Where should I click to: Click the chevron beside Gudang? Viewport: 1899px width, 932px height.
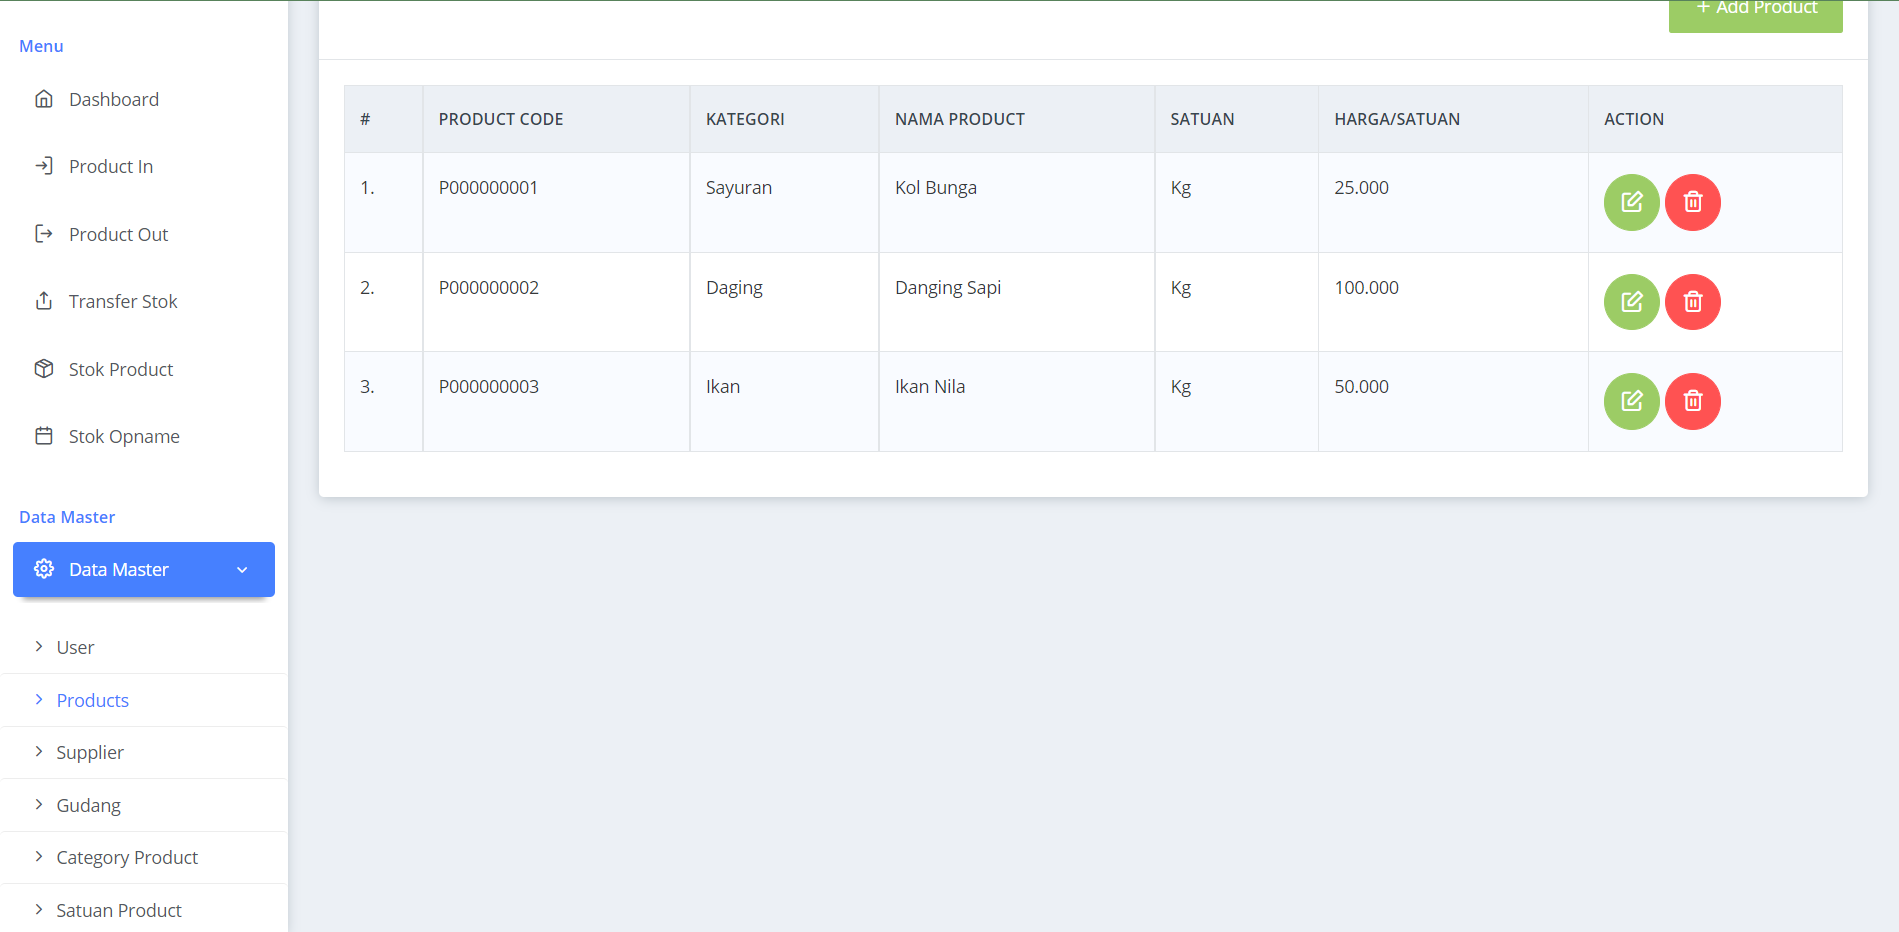point(39,805)
